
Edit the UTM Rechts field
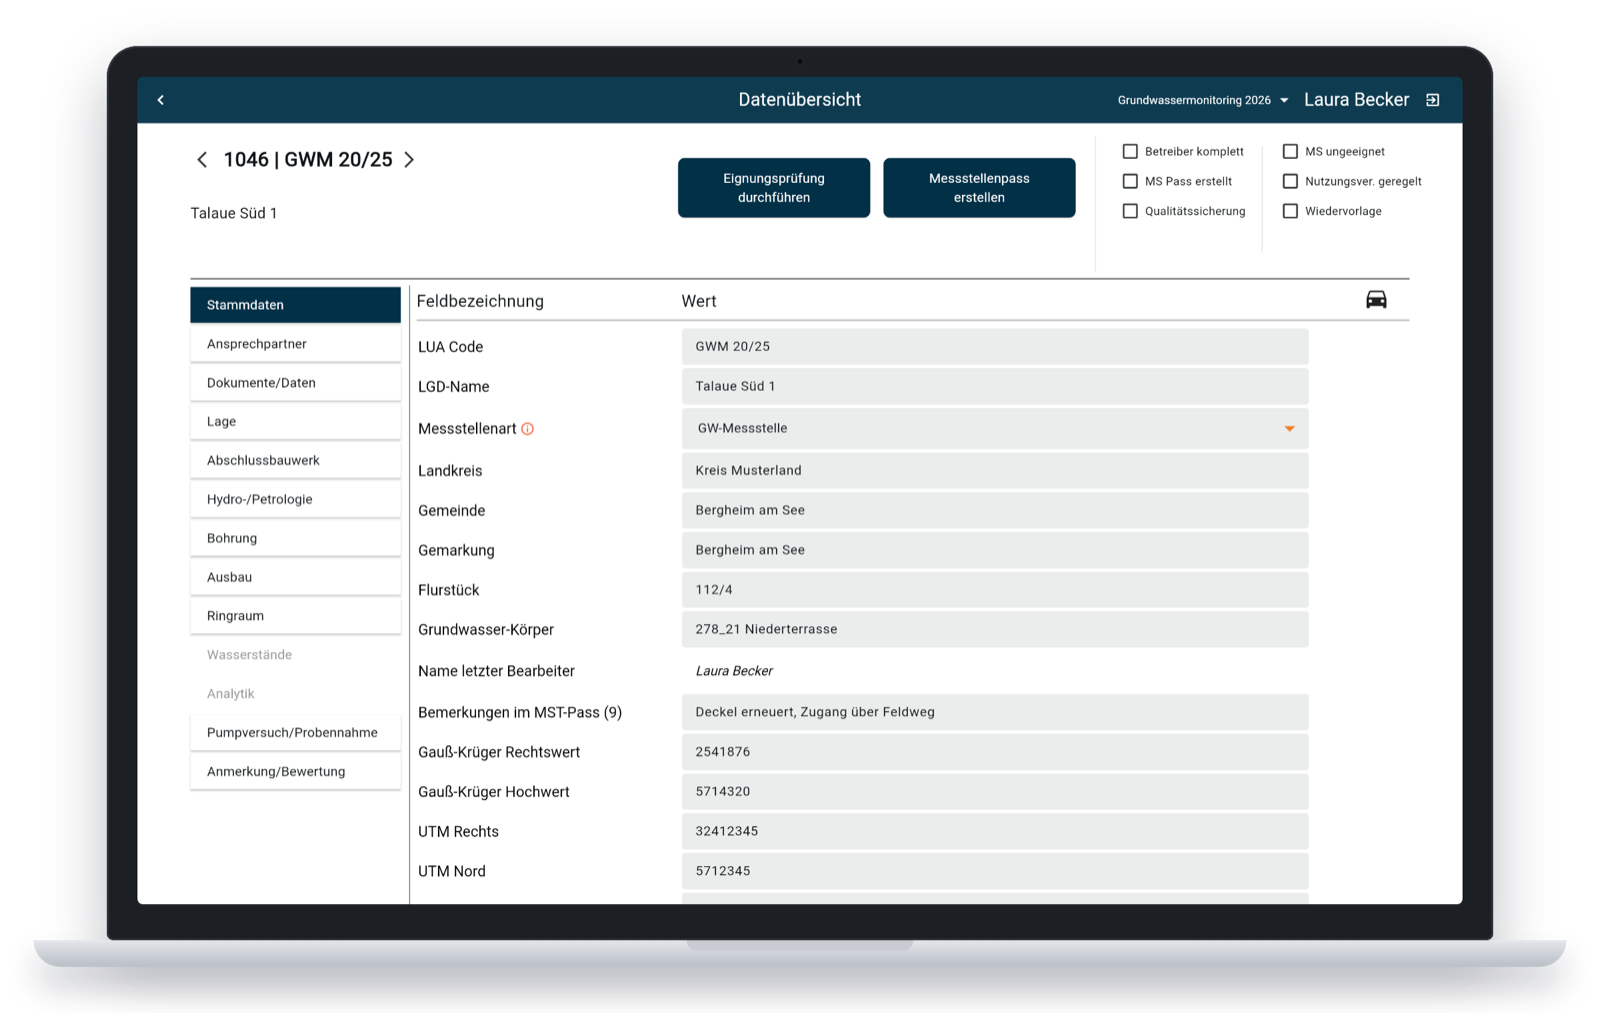[x=995, y=832]
